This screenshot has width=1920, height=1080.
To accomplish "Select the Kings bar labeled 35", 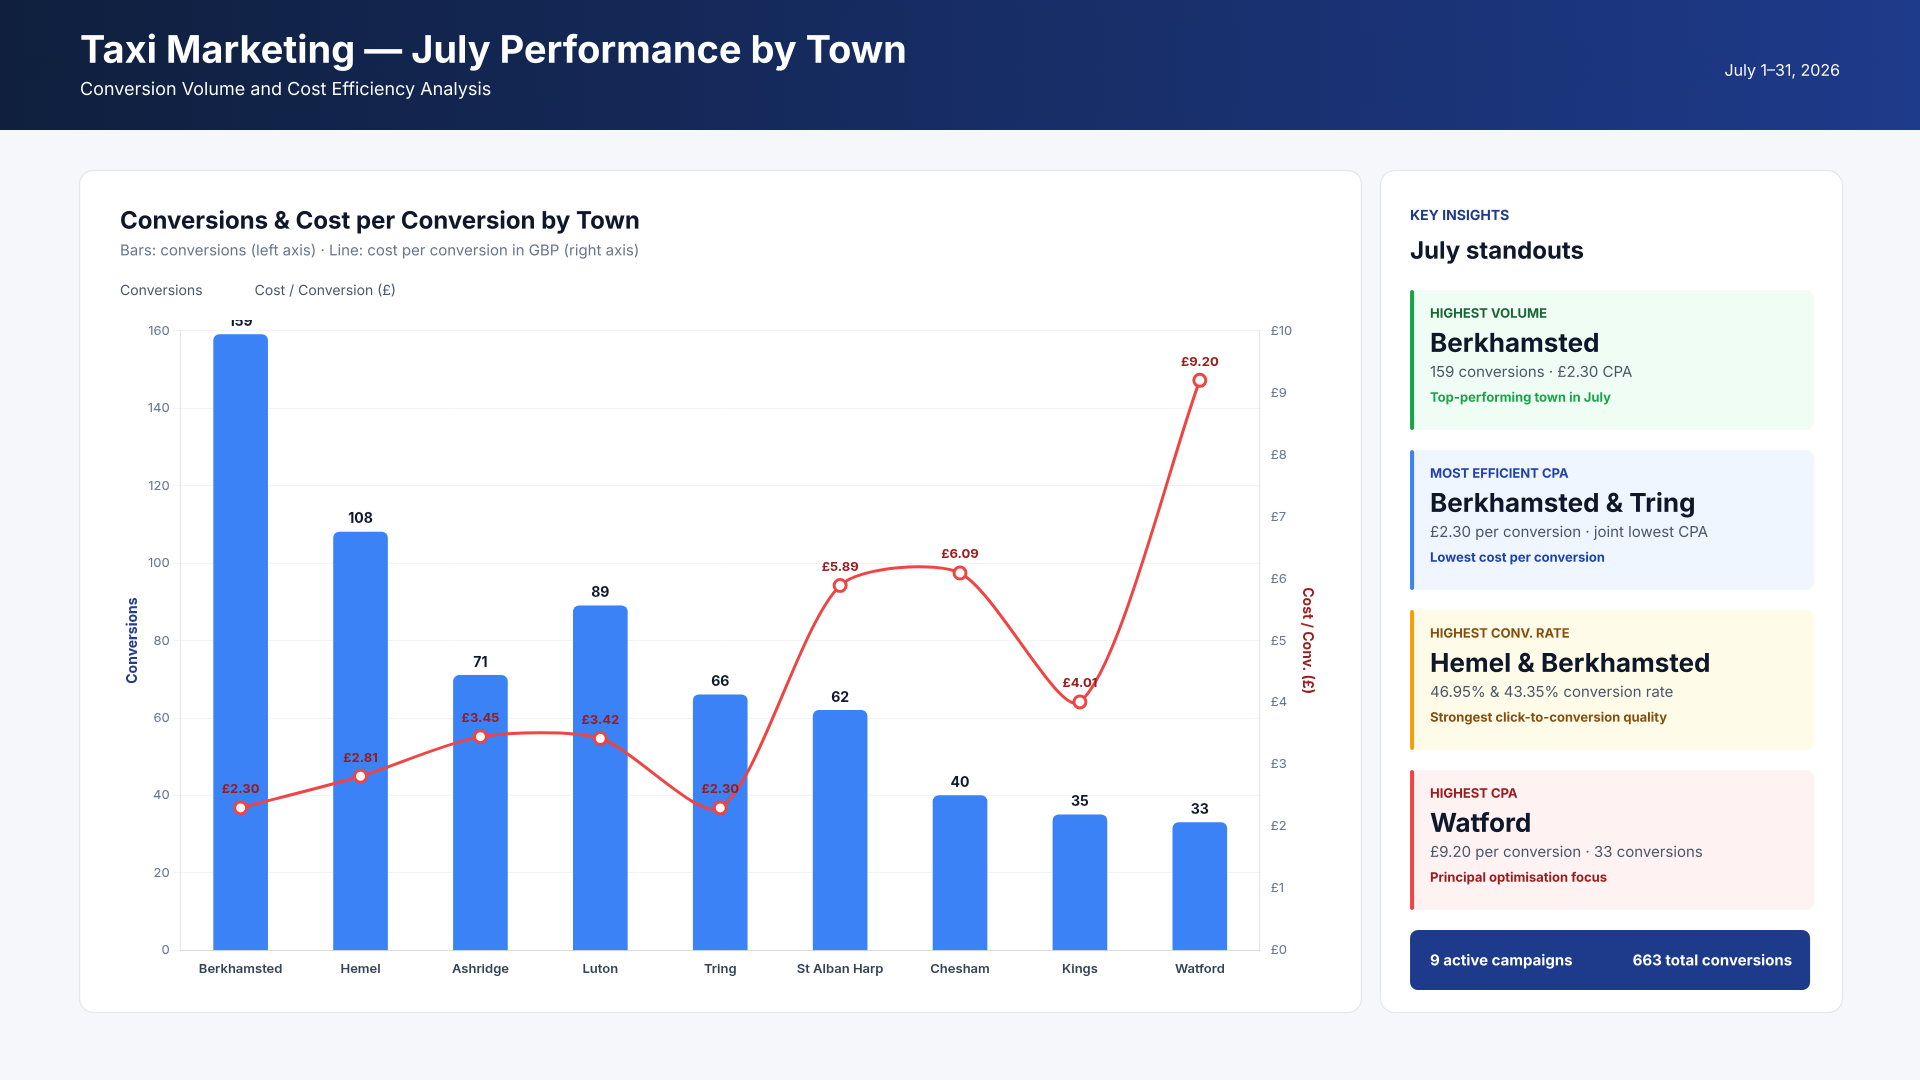I will point(1080,882).
